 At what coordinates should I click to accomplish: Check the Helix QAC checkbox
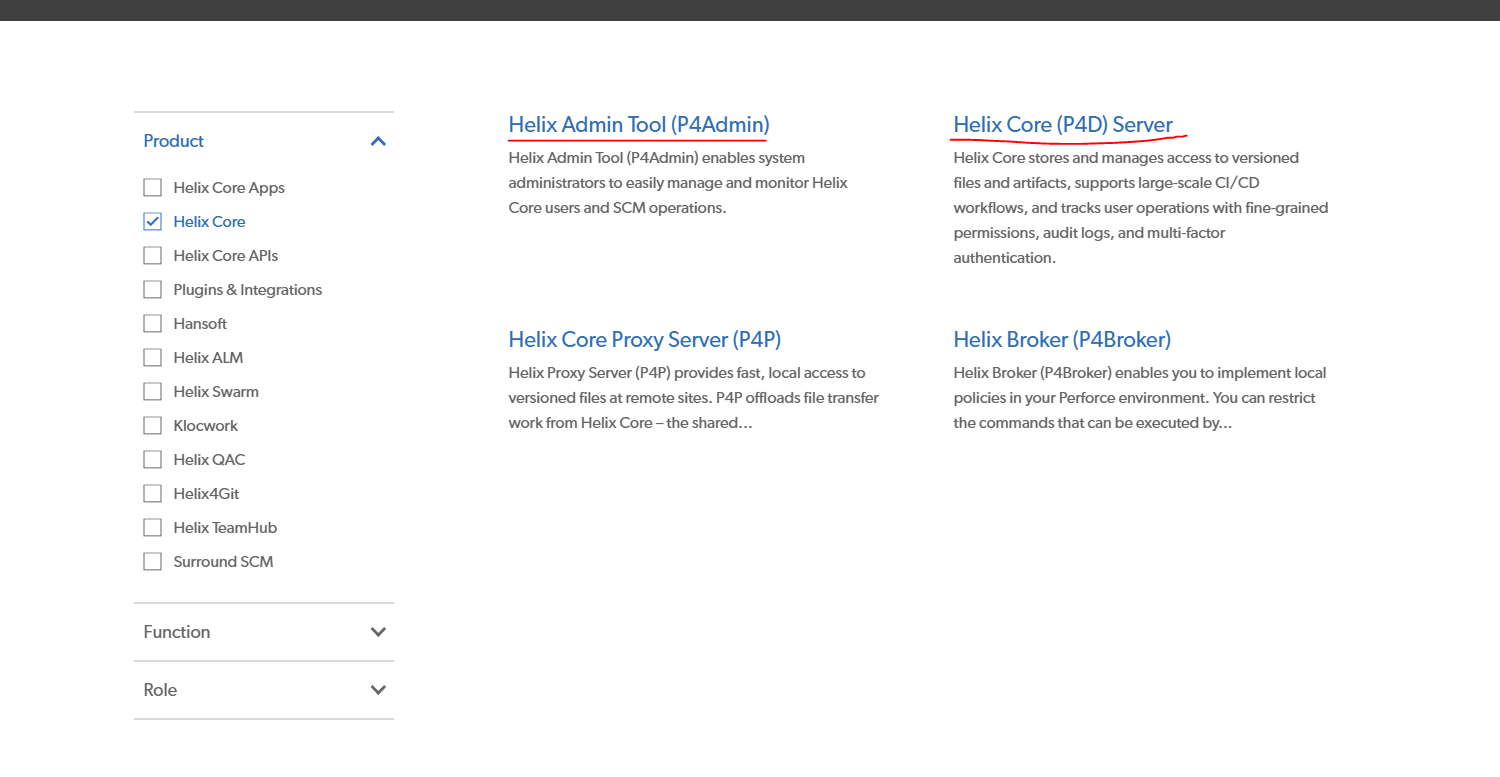tap(152, 460)
